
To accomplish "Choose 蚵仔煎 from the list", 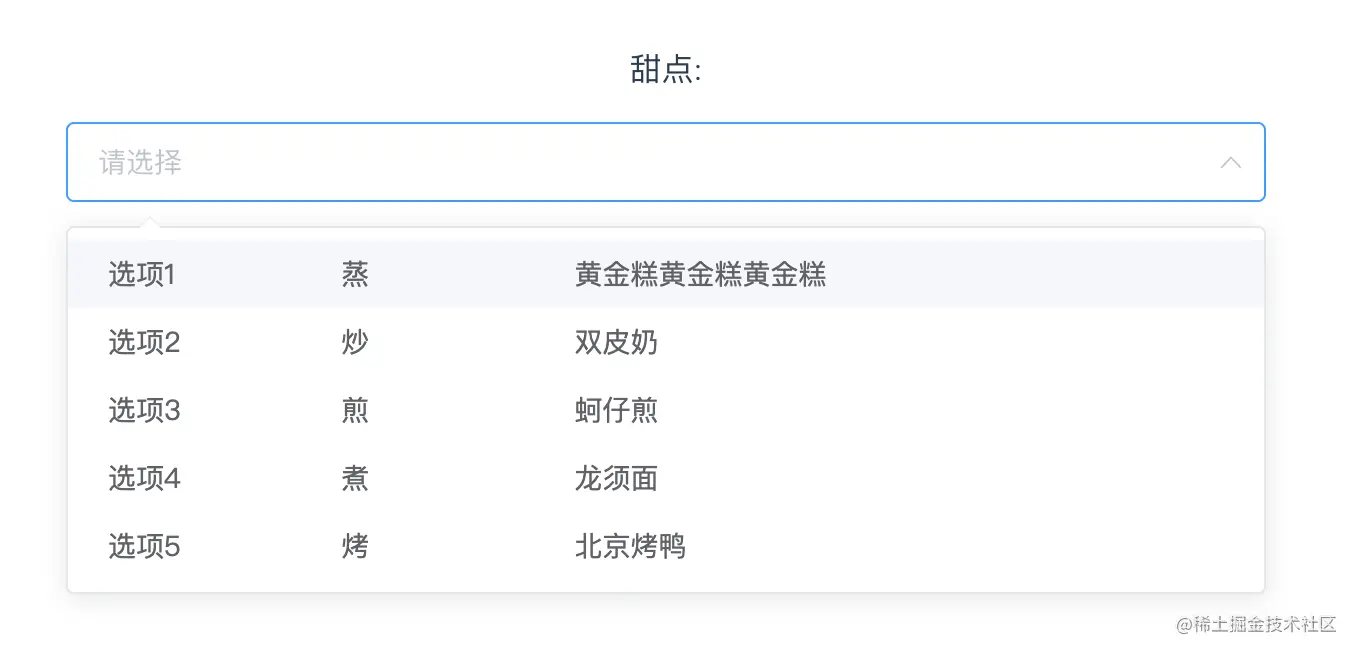I will [616, 410].
